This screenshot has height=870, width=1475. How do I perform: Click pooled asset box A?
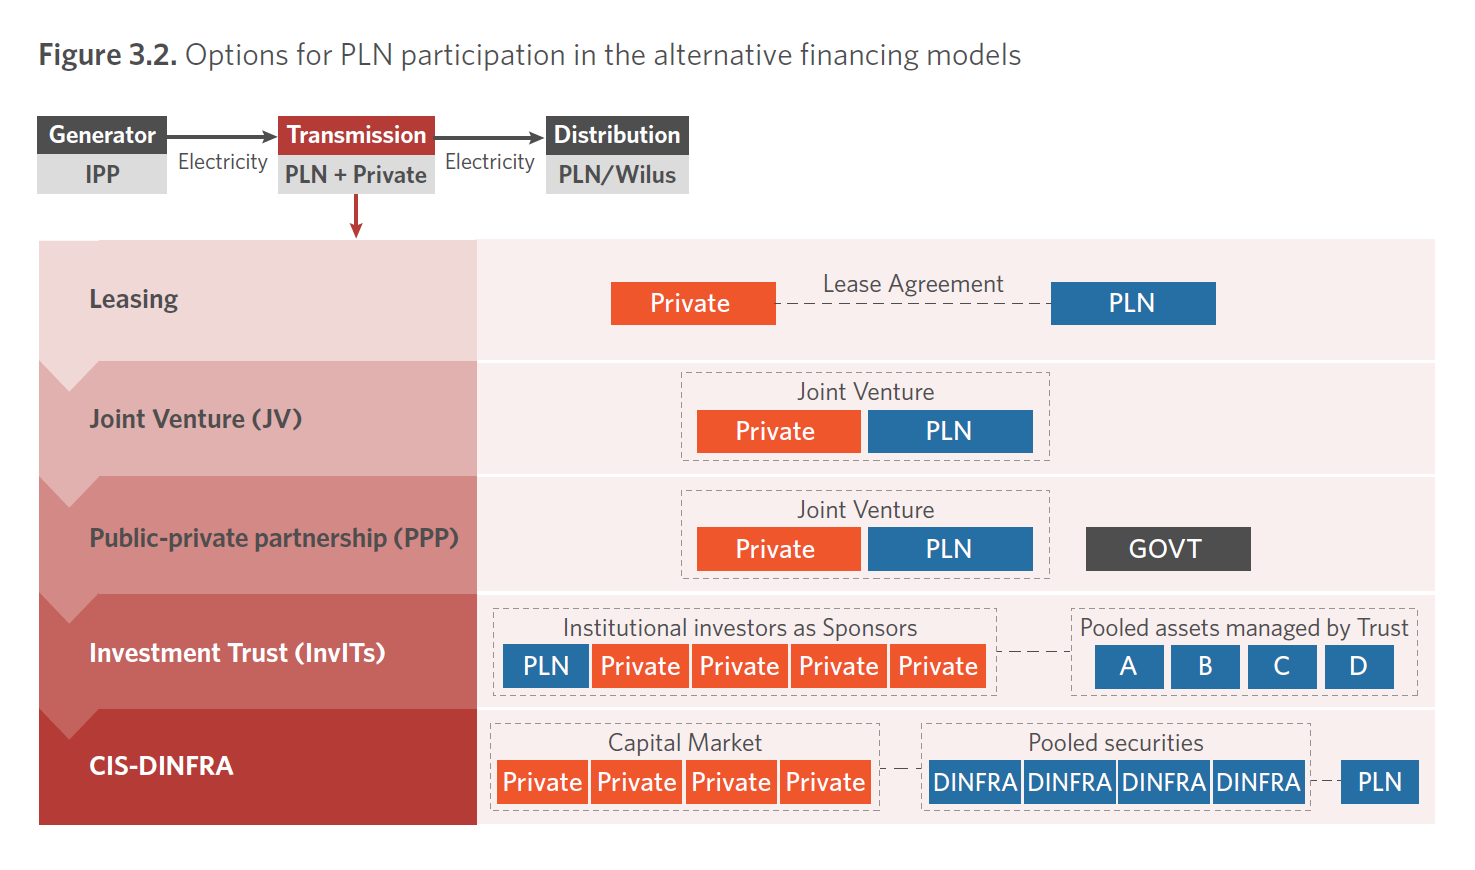(x=1129, y=667)
